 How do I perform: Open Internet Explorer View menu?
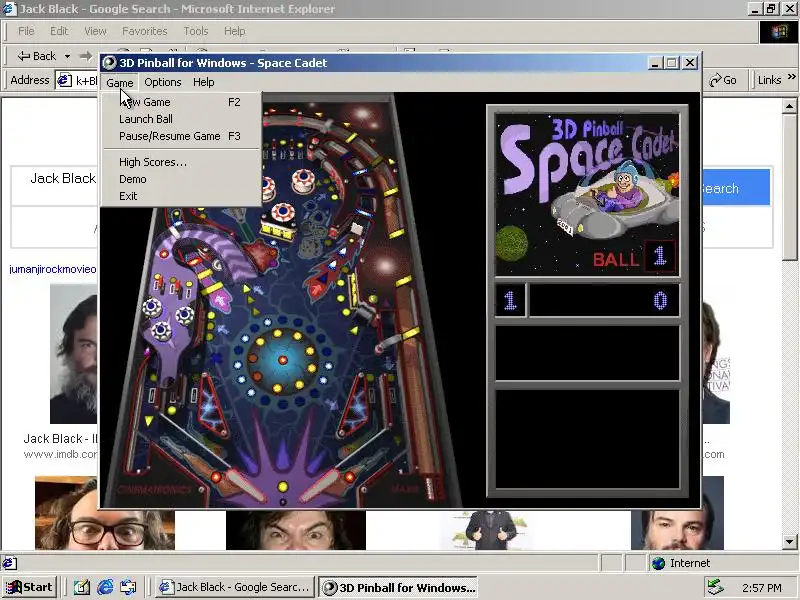click(x=95, y=31)
